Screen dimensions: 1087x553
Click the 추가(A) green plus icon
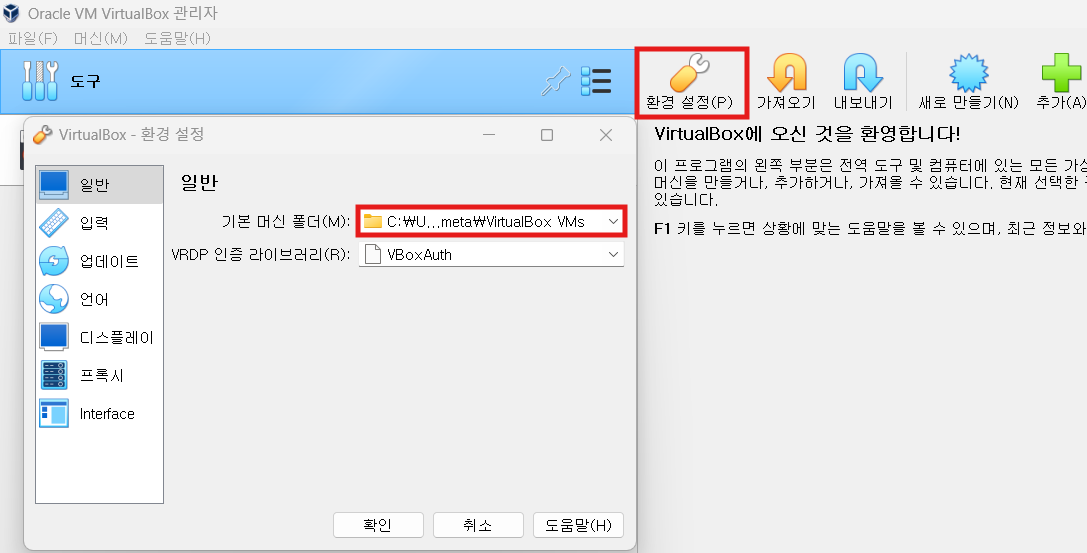click(1061, 82)
